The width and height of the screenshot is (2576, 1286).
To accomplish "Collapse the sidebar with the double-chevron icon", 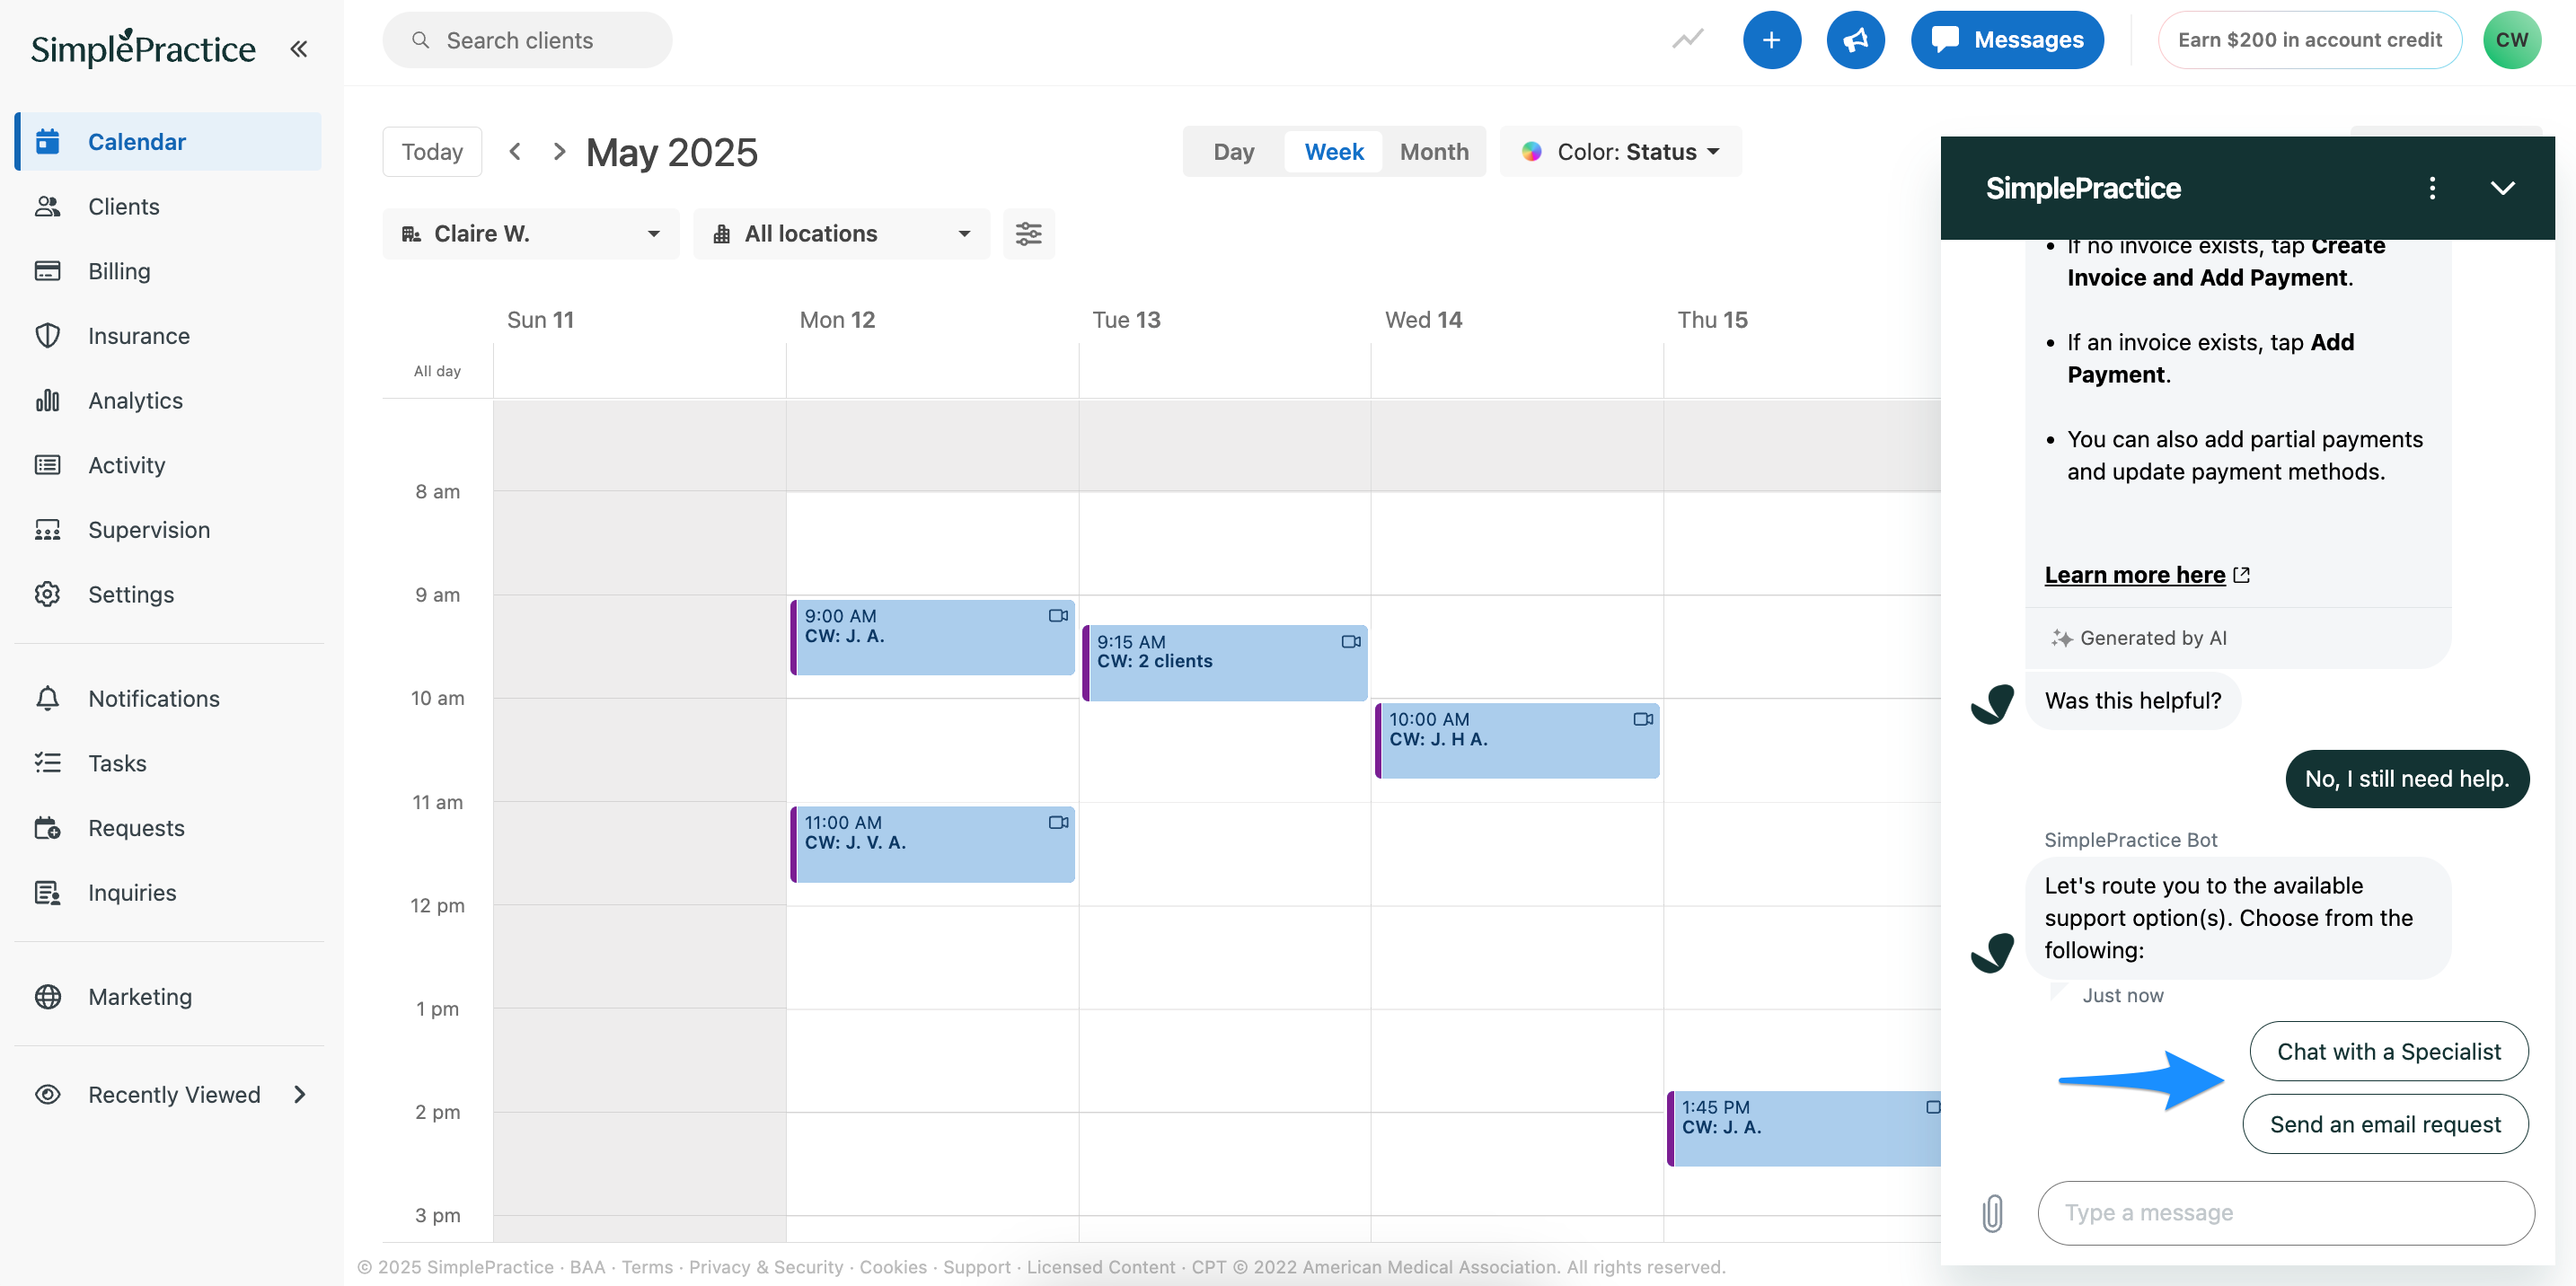I will point(298,48).
